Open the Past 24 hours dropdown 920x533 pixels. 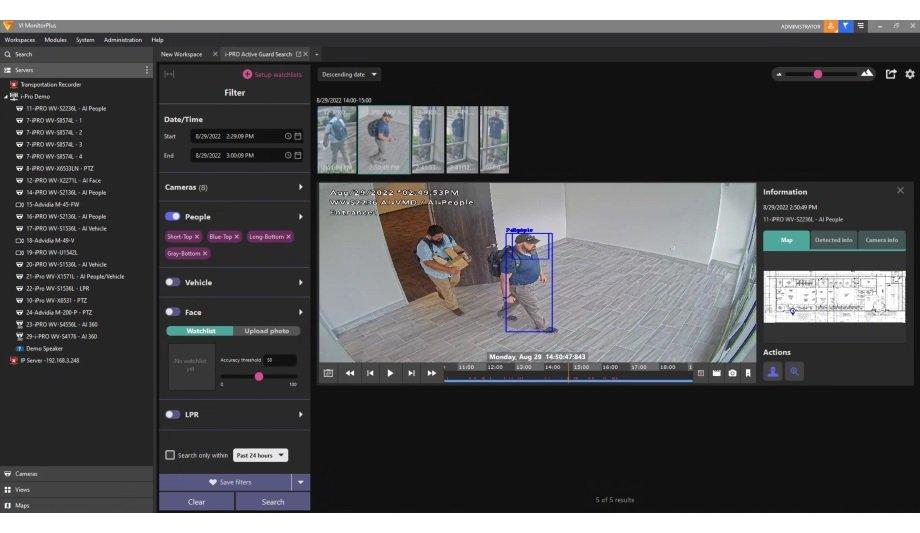(261, 455)
